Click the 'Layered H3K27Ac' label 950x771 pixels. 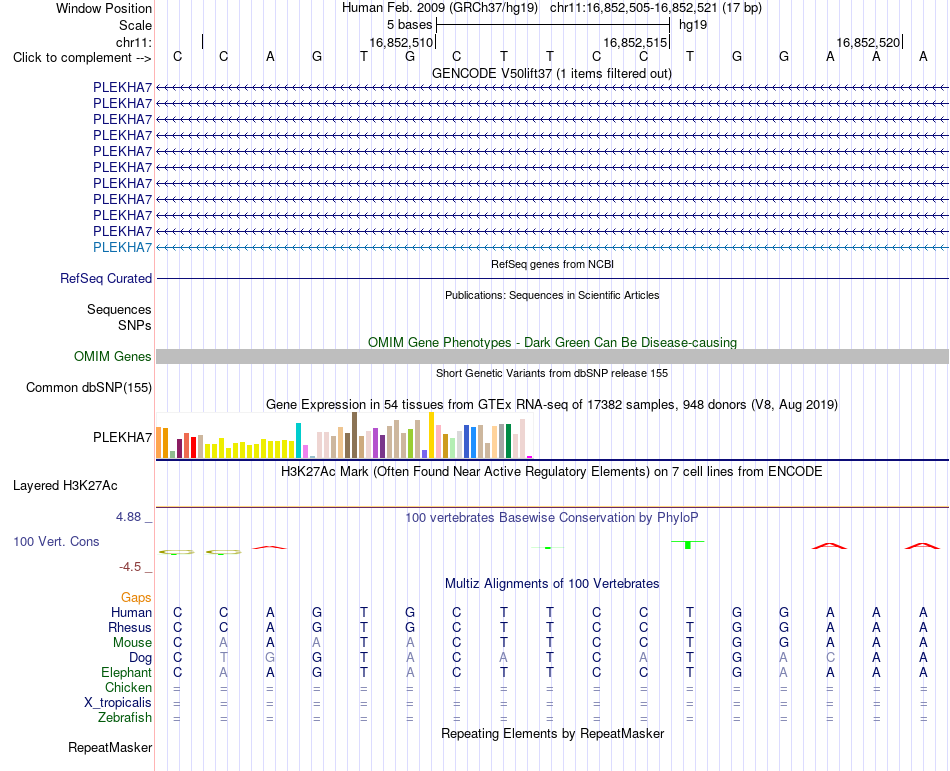pos(65,486)
